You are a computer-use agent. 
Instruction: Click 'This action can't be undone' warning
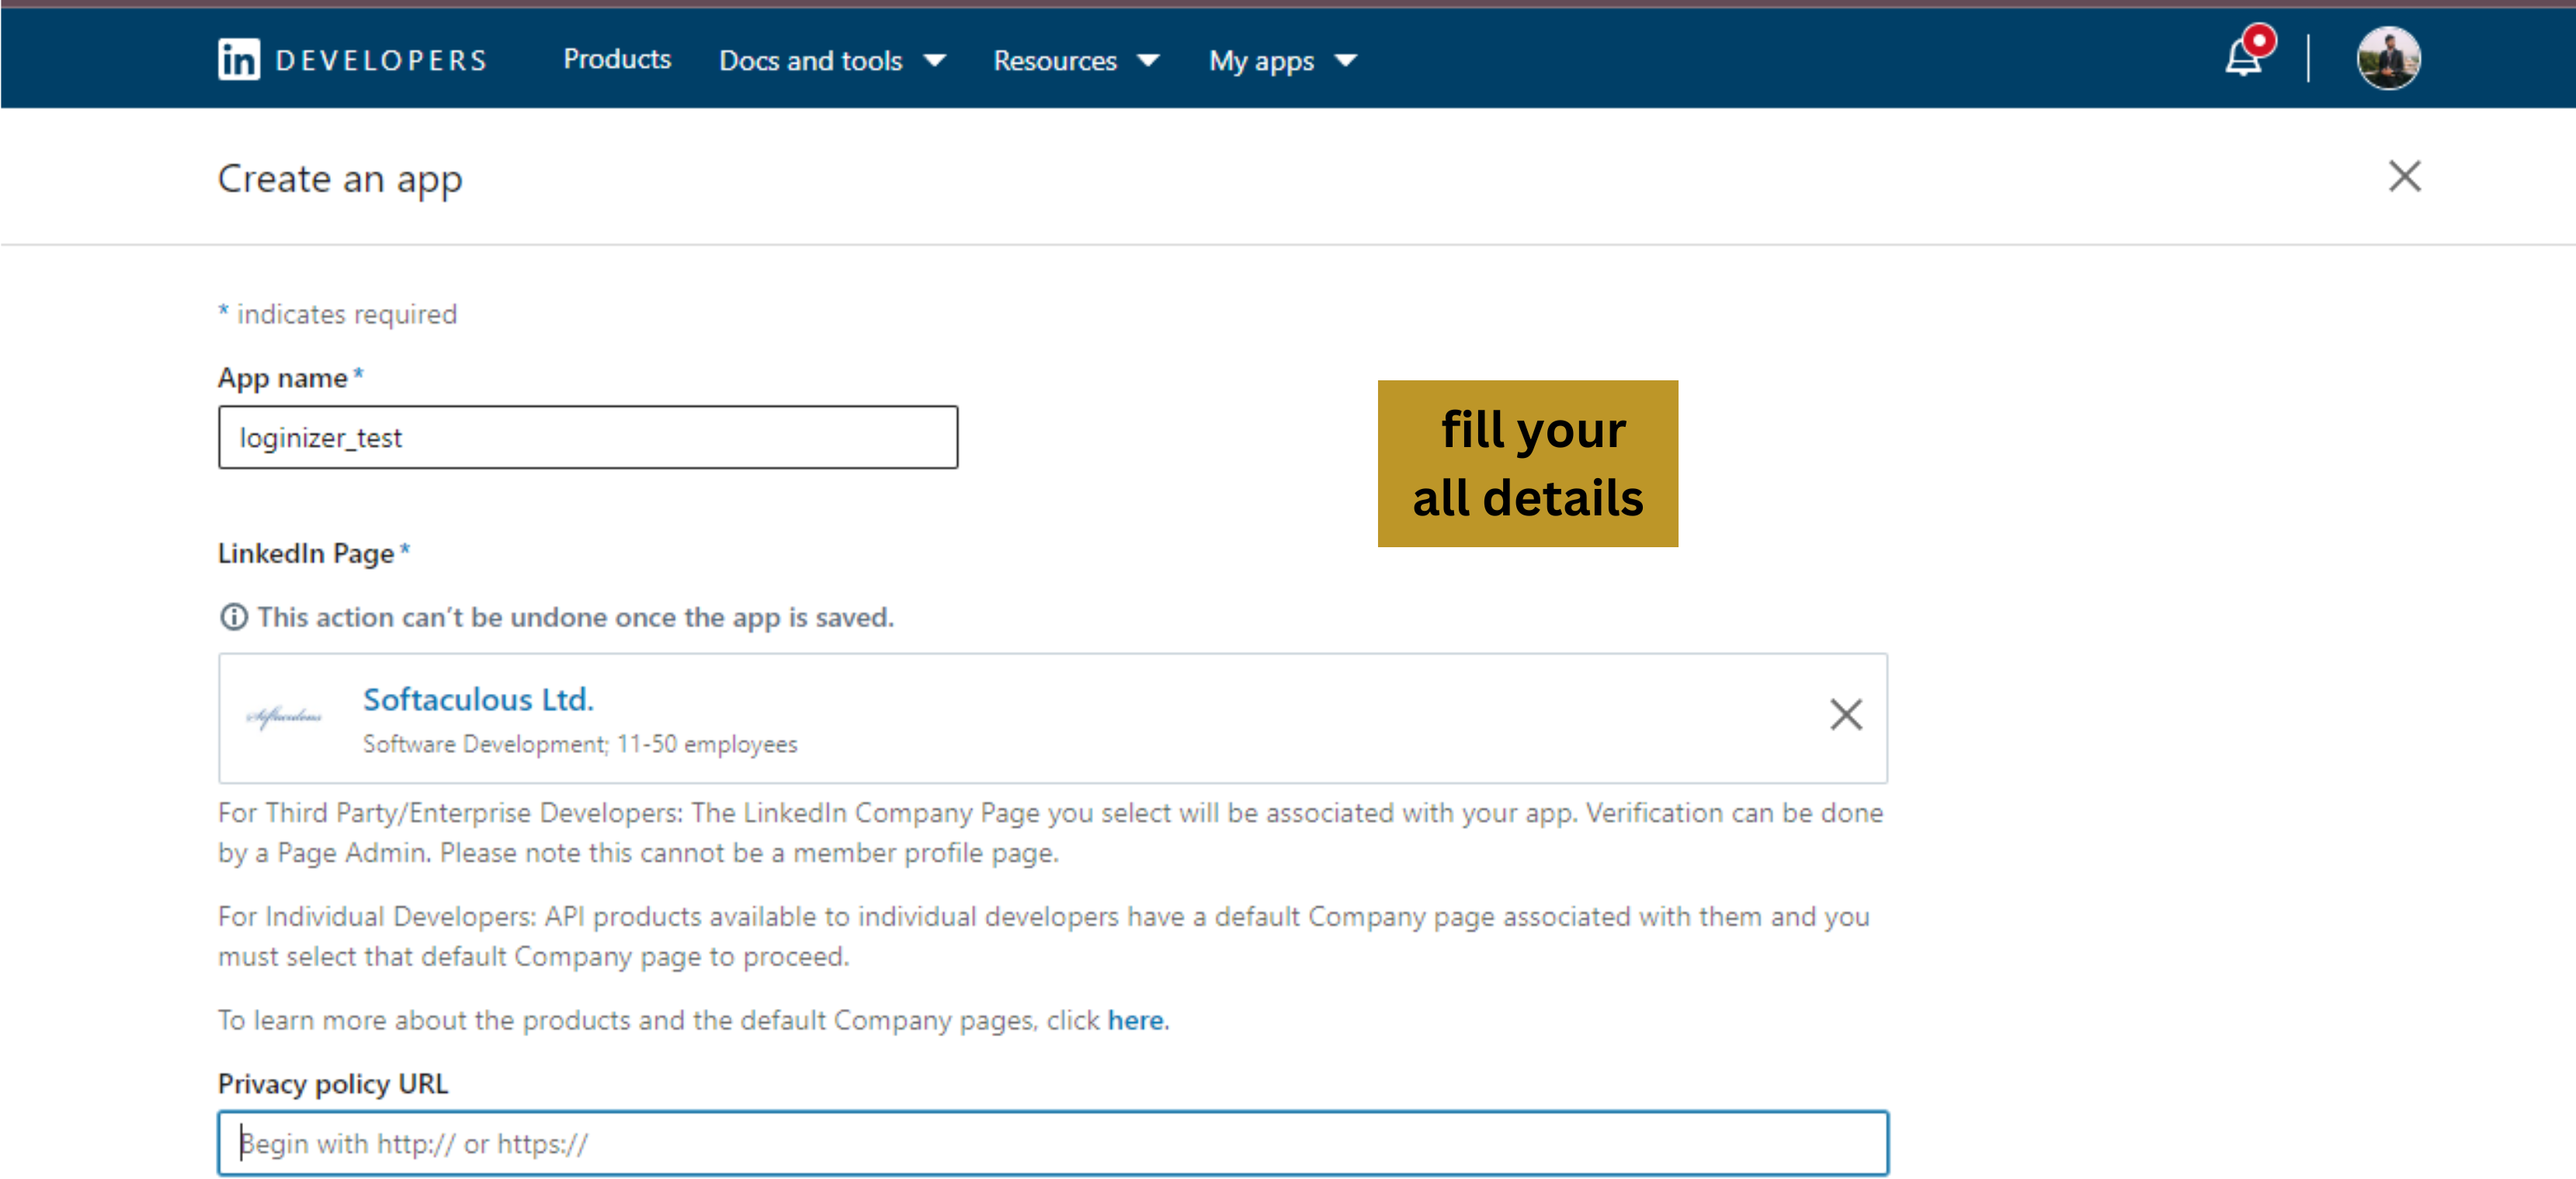(x=575, y=617)
